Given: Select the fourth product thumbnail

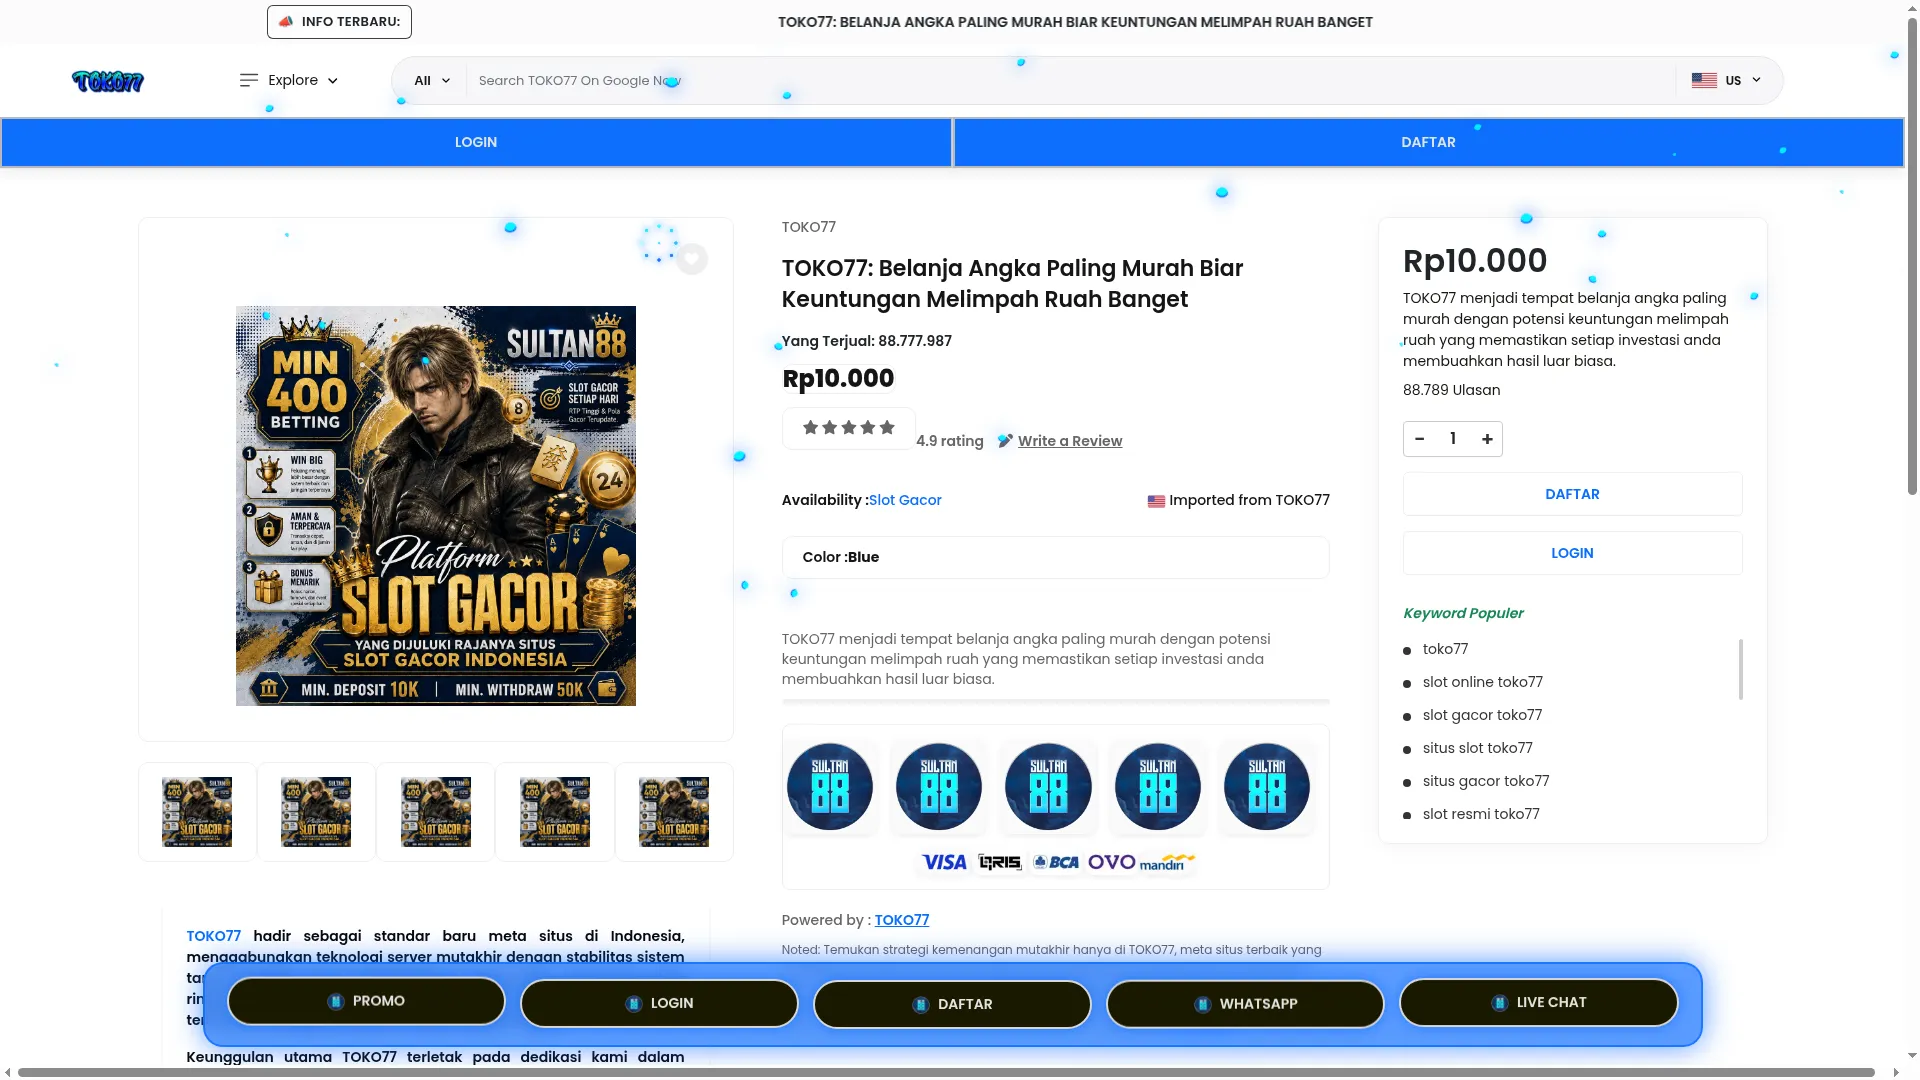Looking at the screenshot, I should 555,812.
